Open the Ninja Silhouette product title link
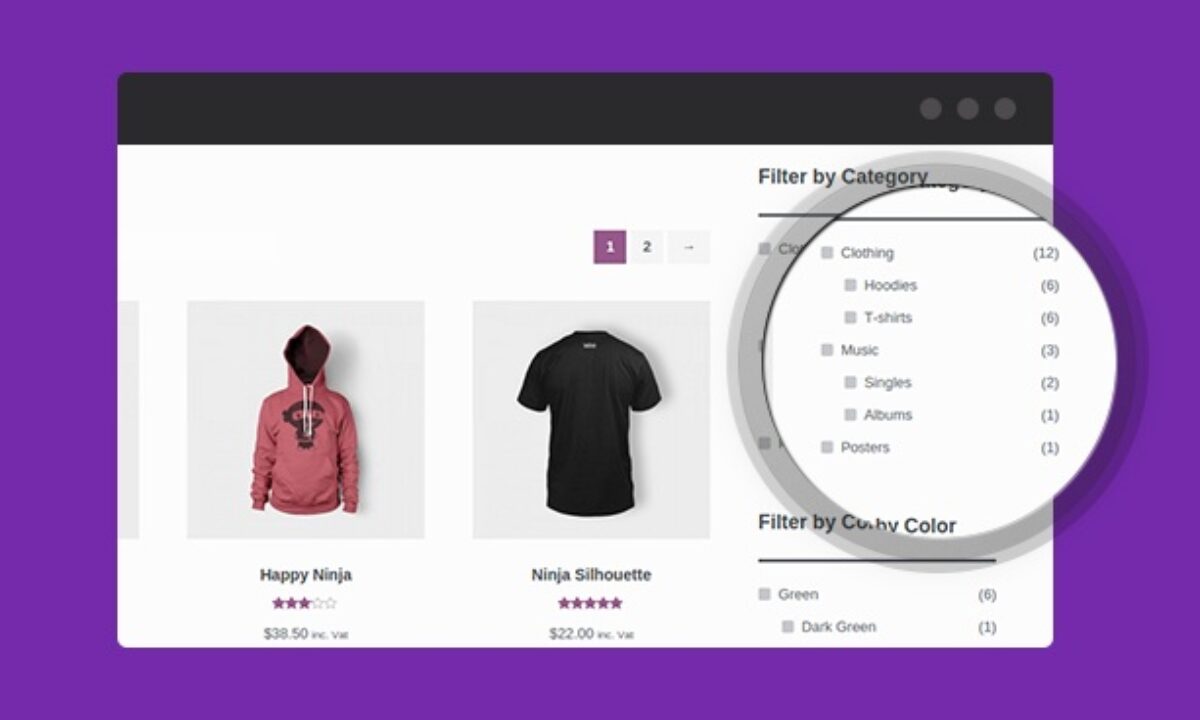The image size is (1200, 720). coord(591,575)
